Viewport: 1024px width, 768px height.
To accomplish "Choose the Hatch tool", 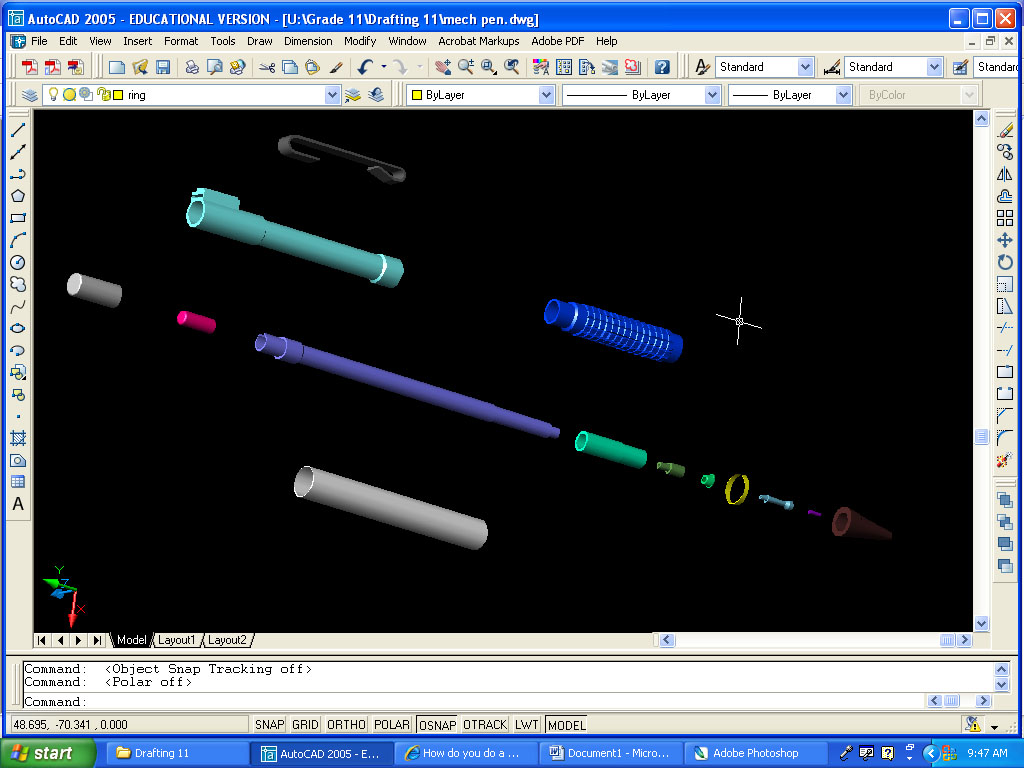I will point(18,438).
